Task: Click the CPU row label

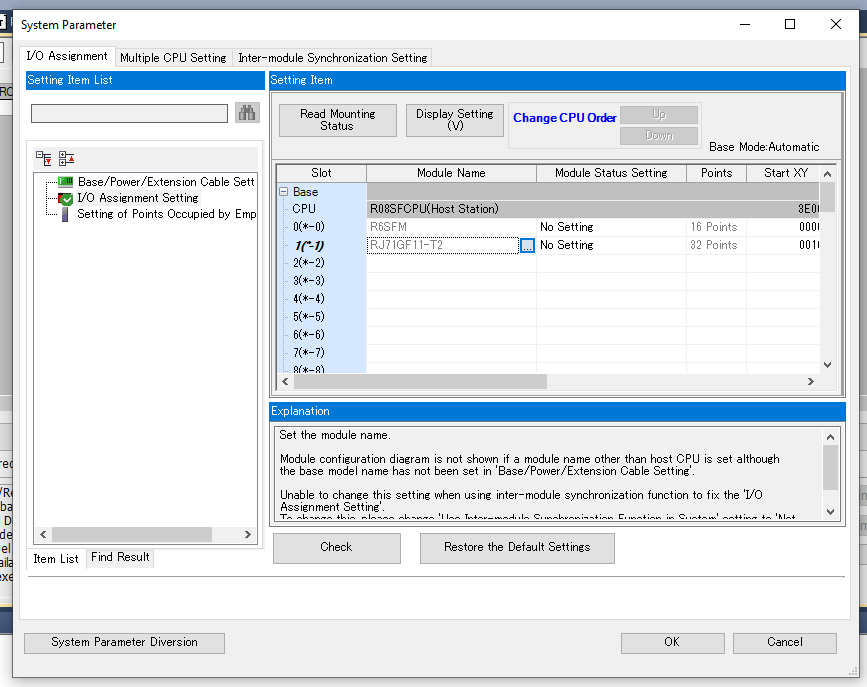Action: [x=304, y=209]
